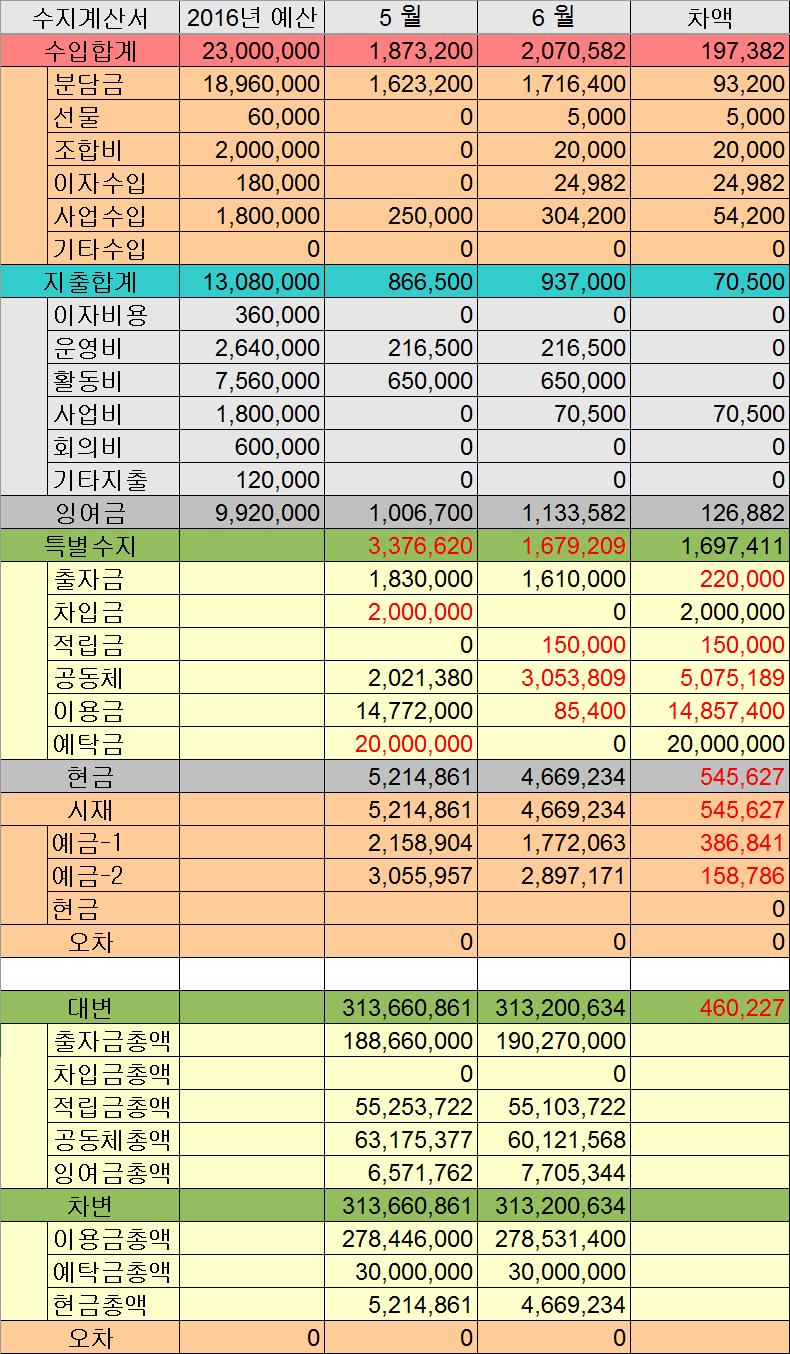Select 잉여금총액 6 월 value 7,705,344

tap(554, 1172)
